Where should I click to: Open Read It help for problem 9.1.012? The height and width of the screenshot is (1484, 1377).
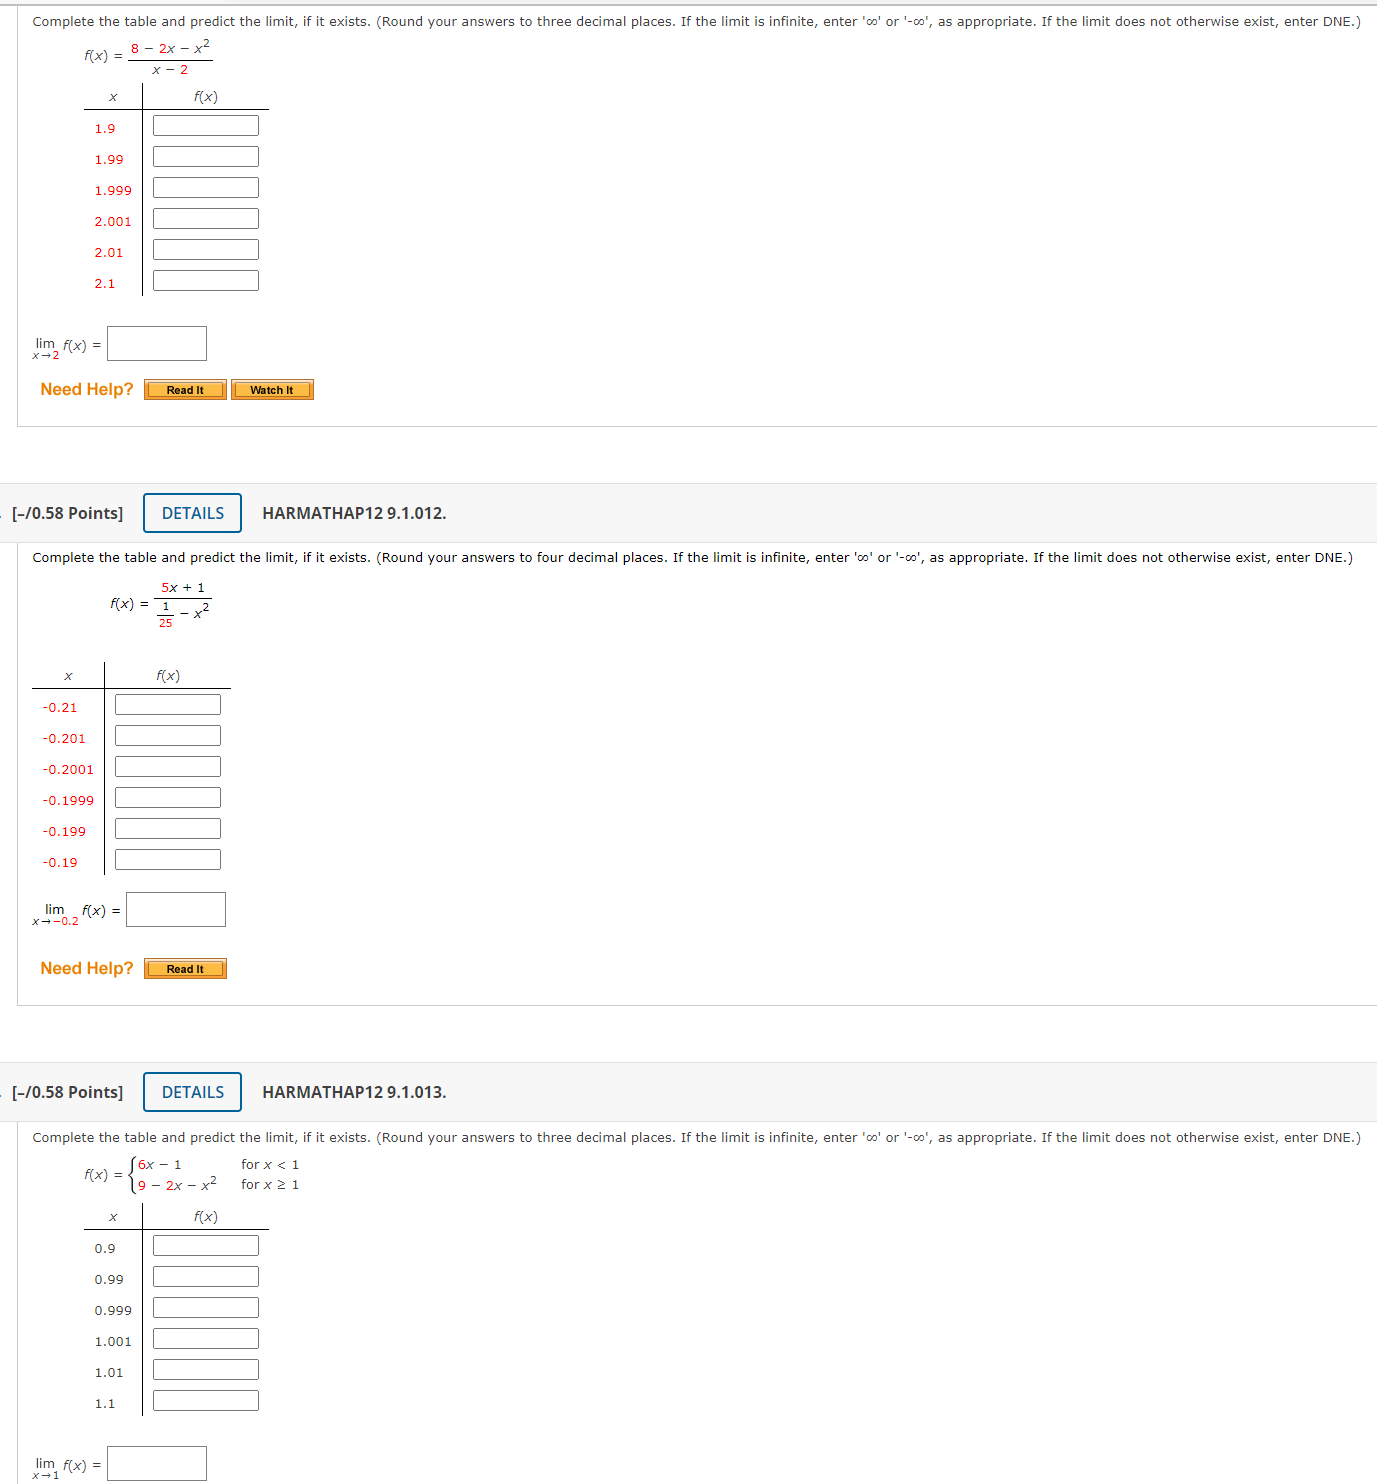coord(185,969)
